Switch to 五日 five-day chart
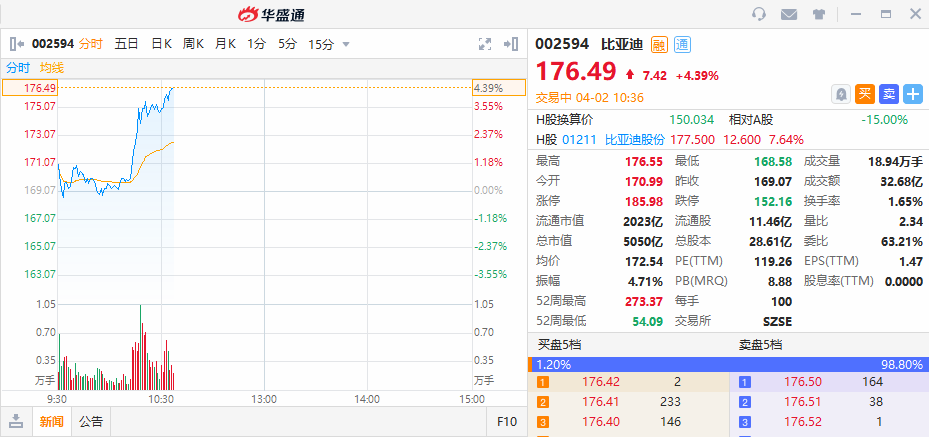 [x=126, y=44]
